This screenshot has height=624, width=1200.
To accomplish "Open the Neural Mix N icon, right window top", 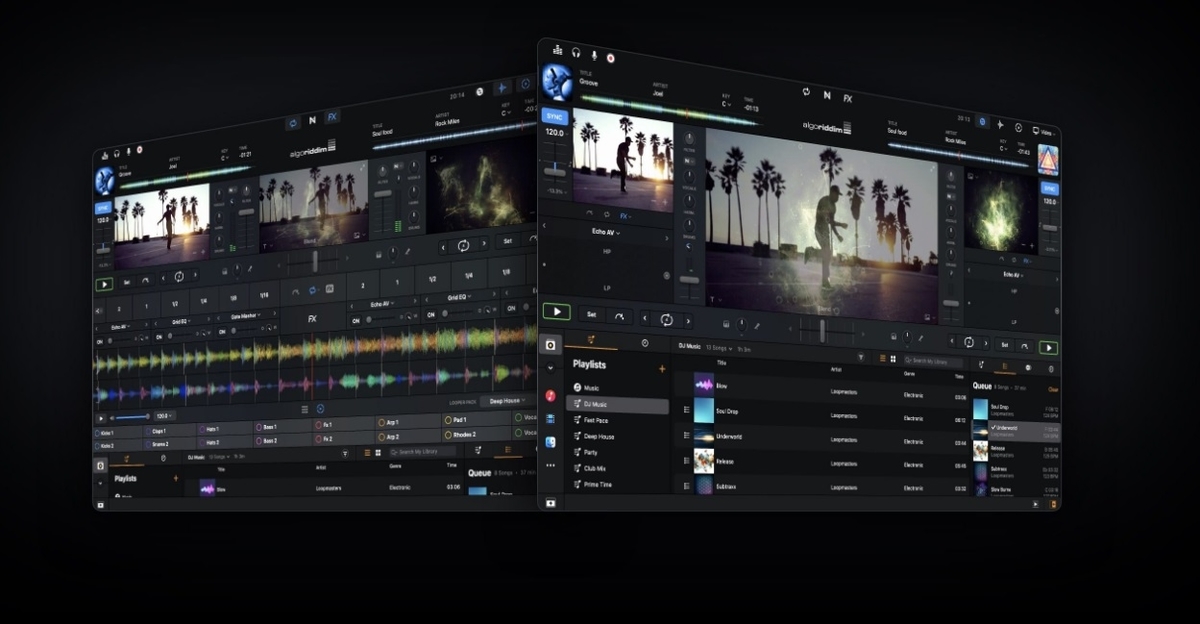I will pos(827,94).
